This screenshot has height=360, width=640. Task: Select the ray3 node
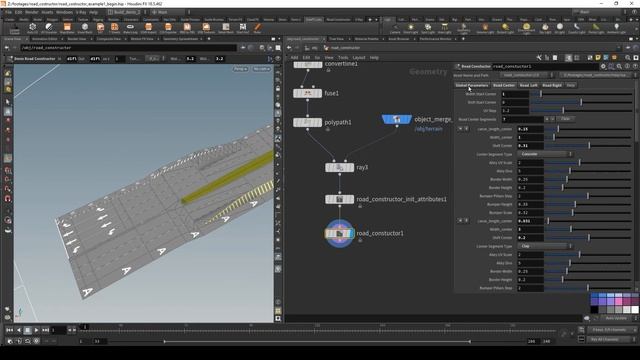pyautogui.click(x=340, y=167)
